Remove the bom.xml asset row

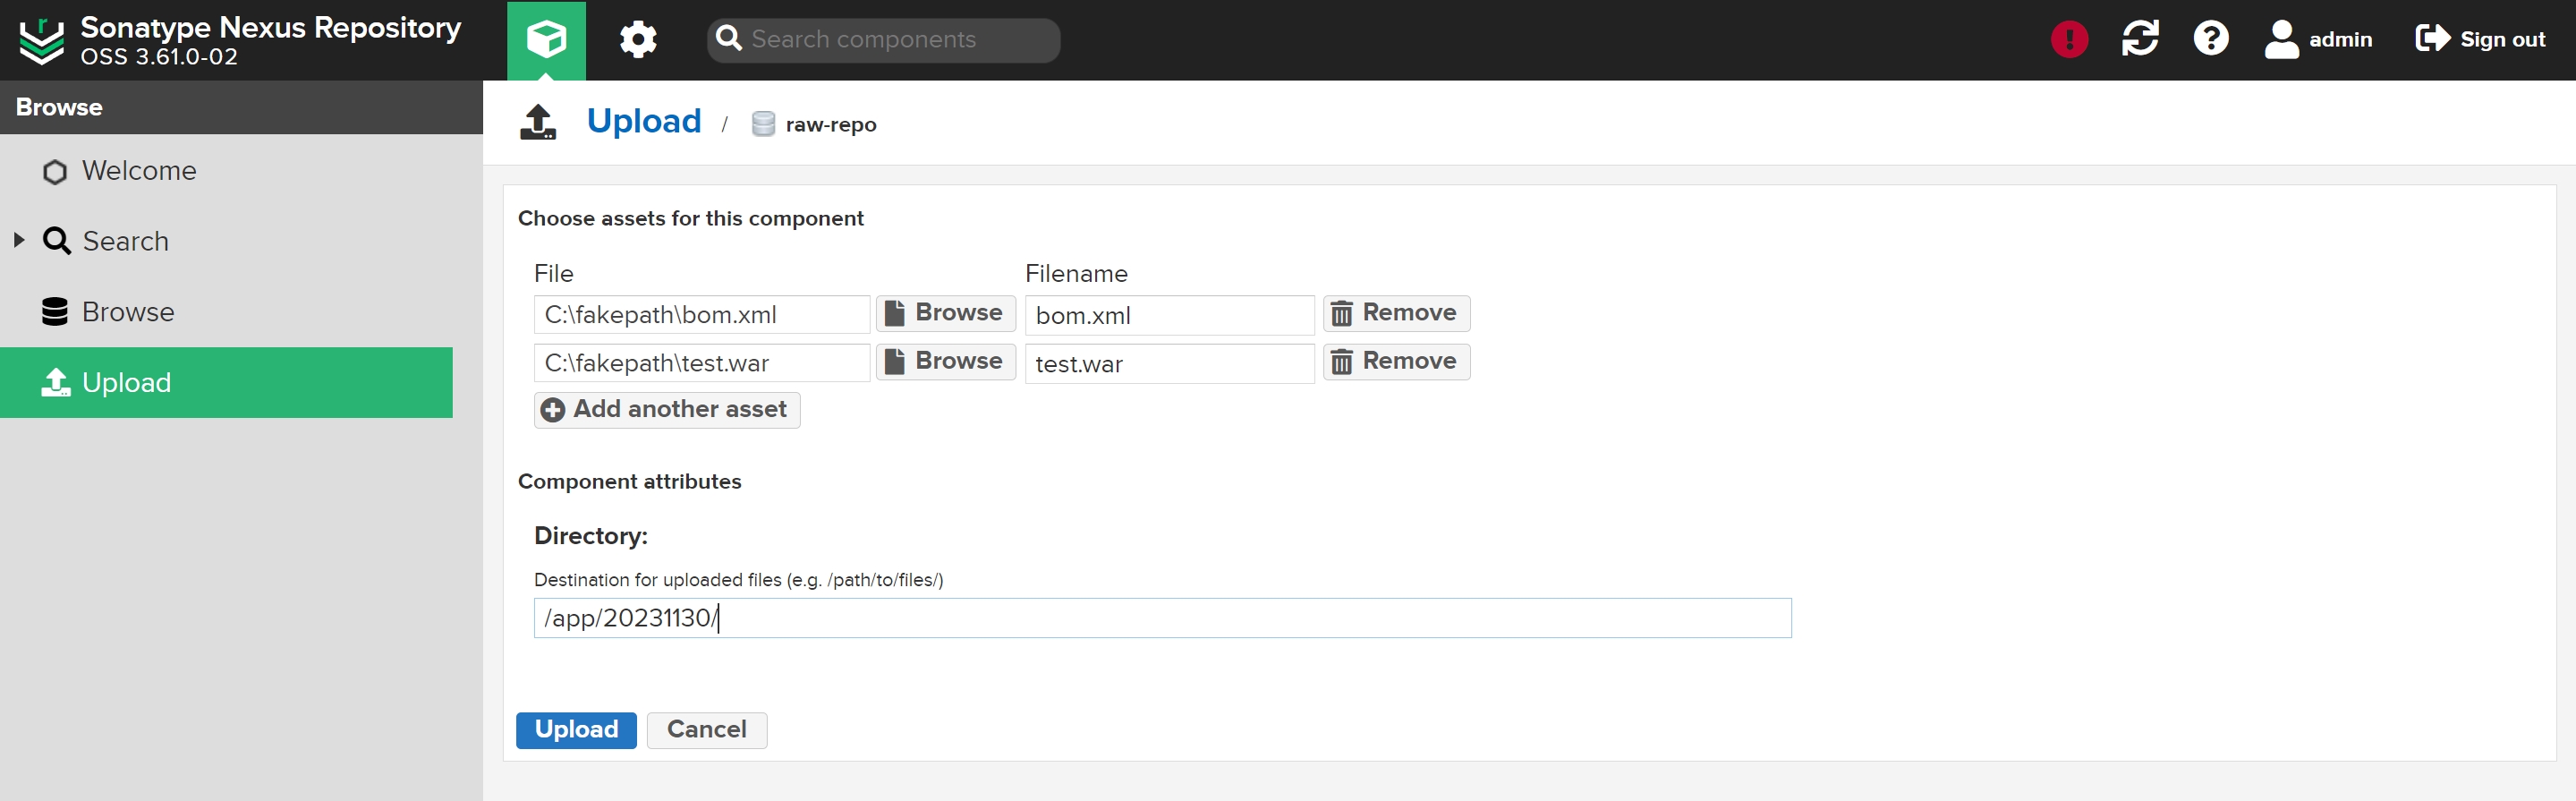[x=1395, y=313]
